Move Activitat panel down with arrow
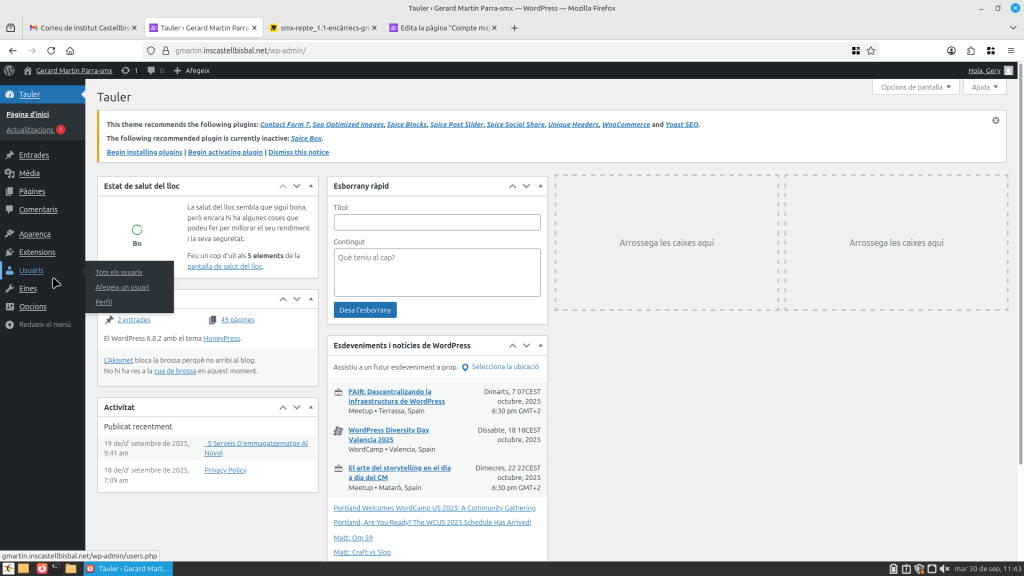The width and height of the screenshot is (1024, 576). click(296, 407)
